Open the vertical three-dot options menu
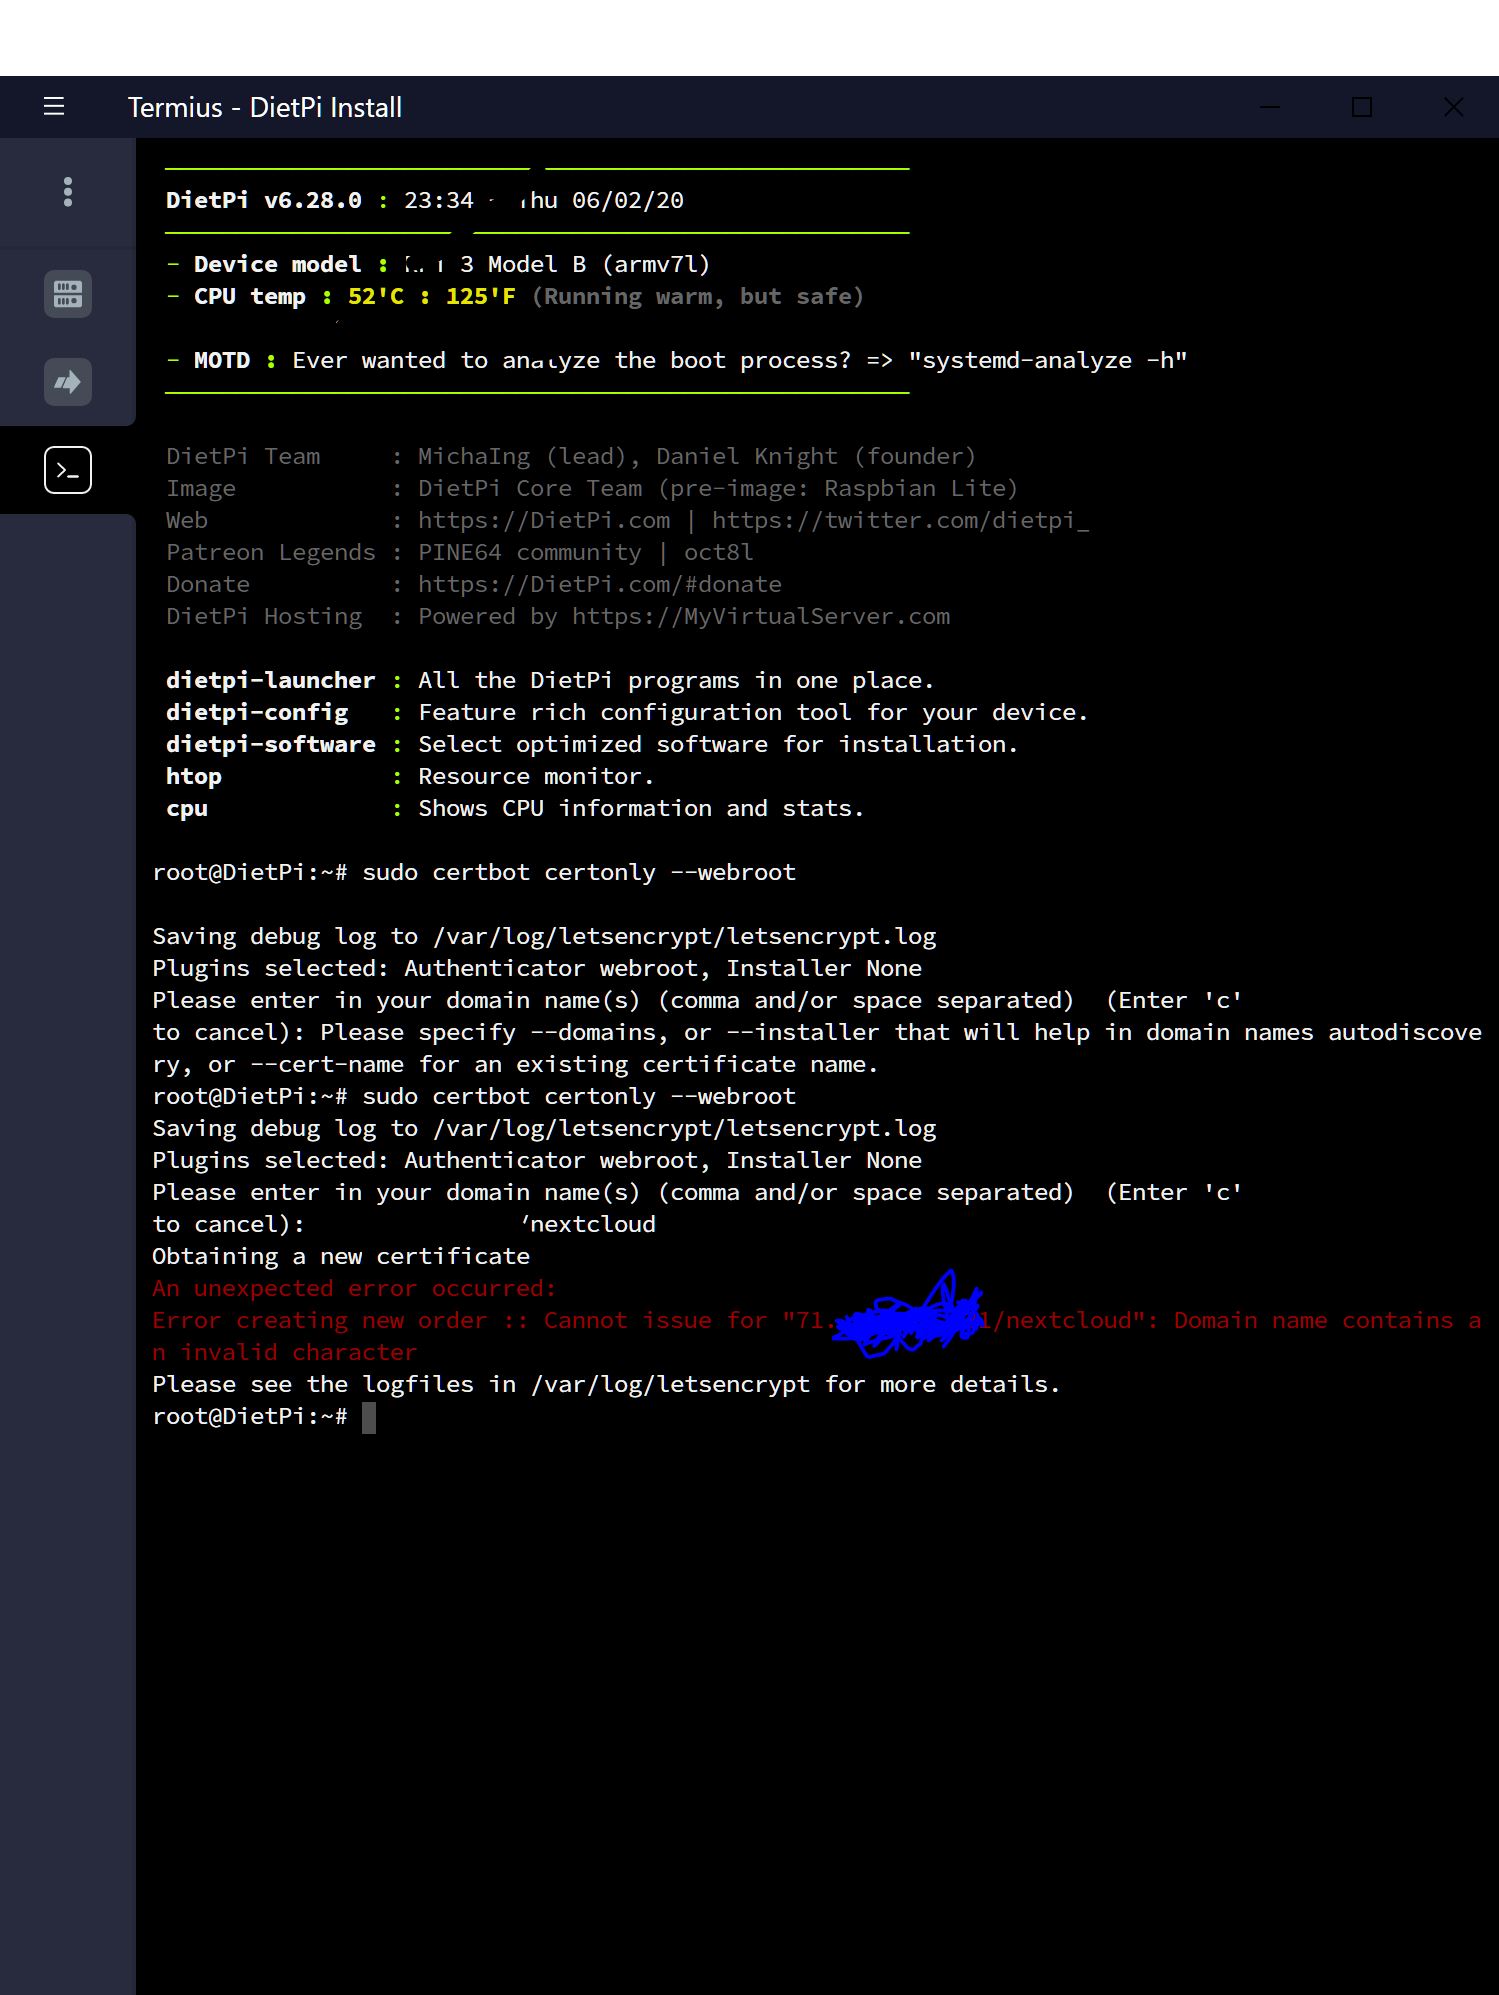This screenshot has width=1499, height=1995. tap(68, 192)
